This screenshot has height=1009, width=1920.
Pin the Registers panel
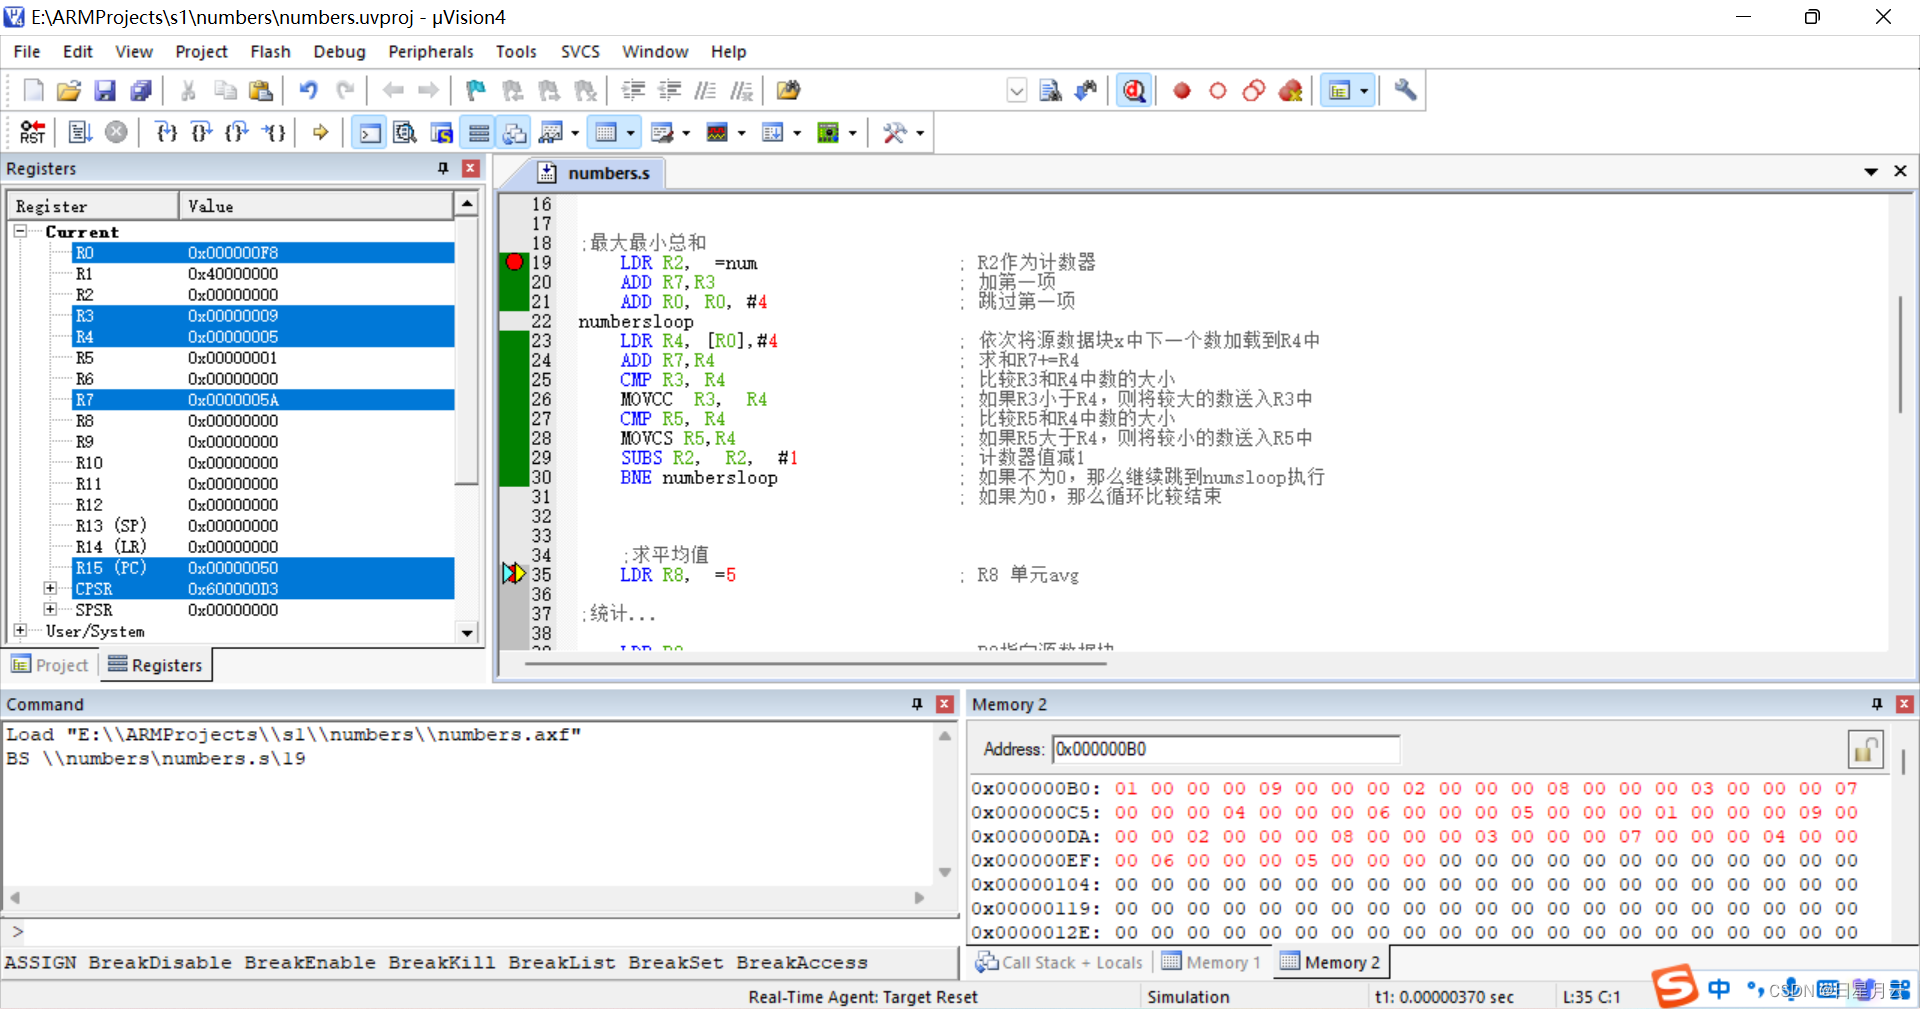(x=443, y=169)
